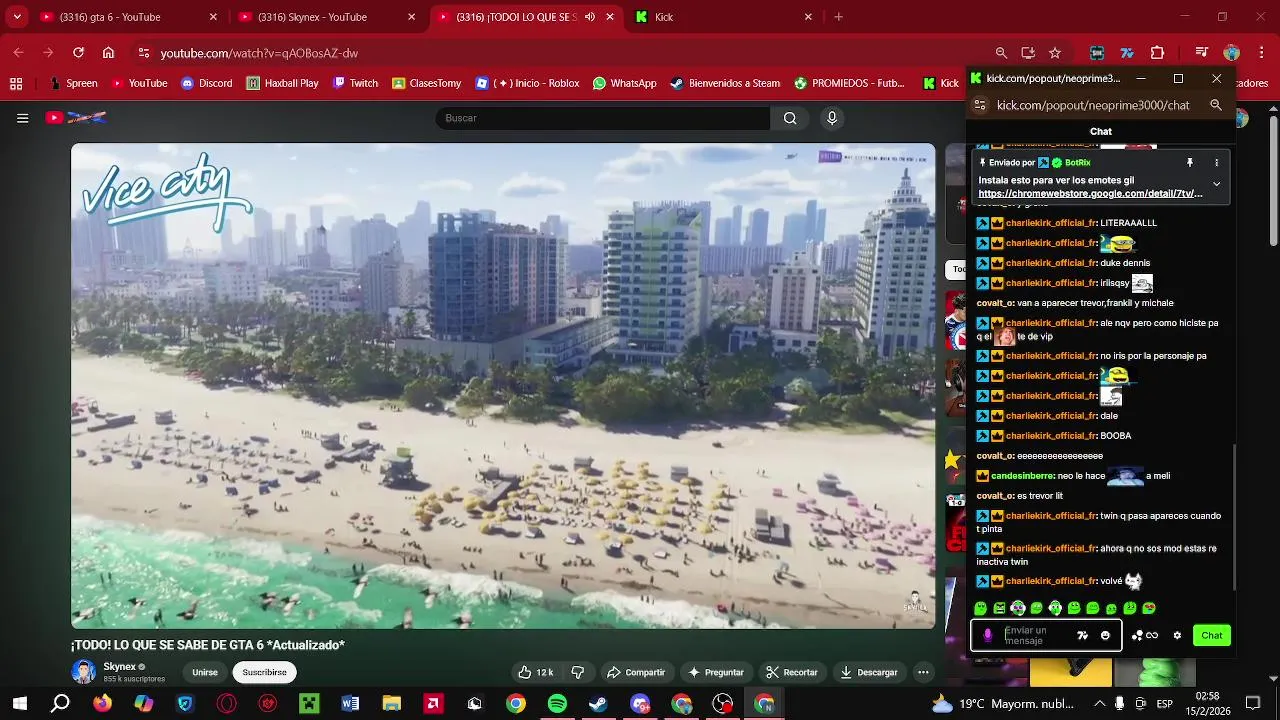The height and width of the screenshot is (720, 1280).
Task: Open zoom control in address bar
Action: coord(1001,53)
